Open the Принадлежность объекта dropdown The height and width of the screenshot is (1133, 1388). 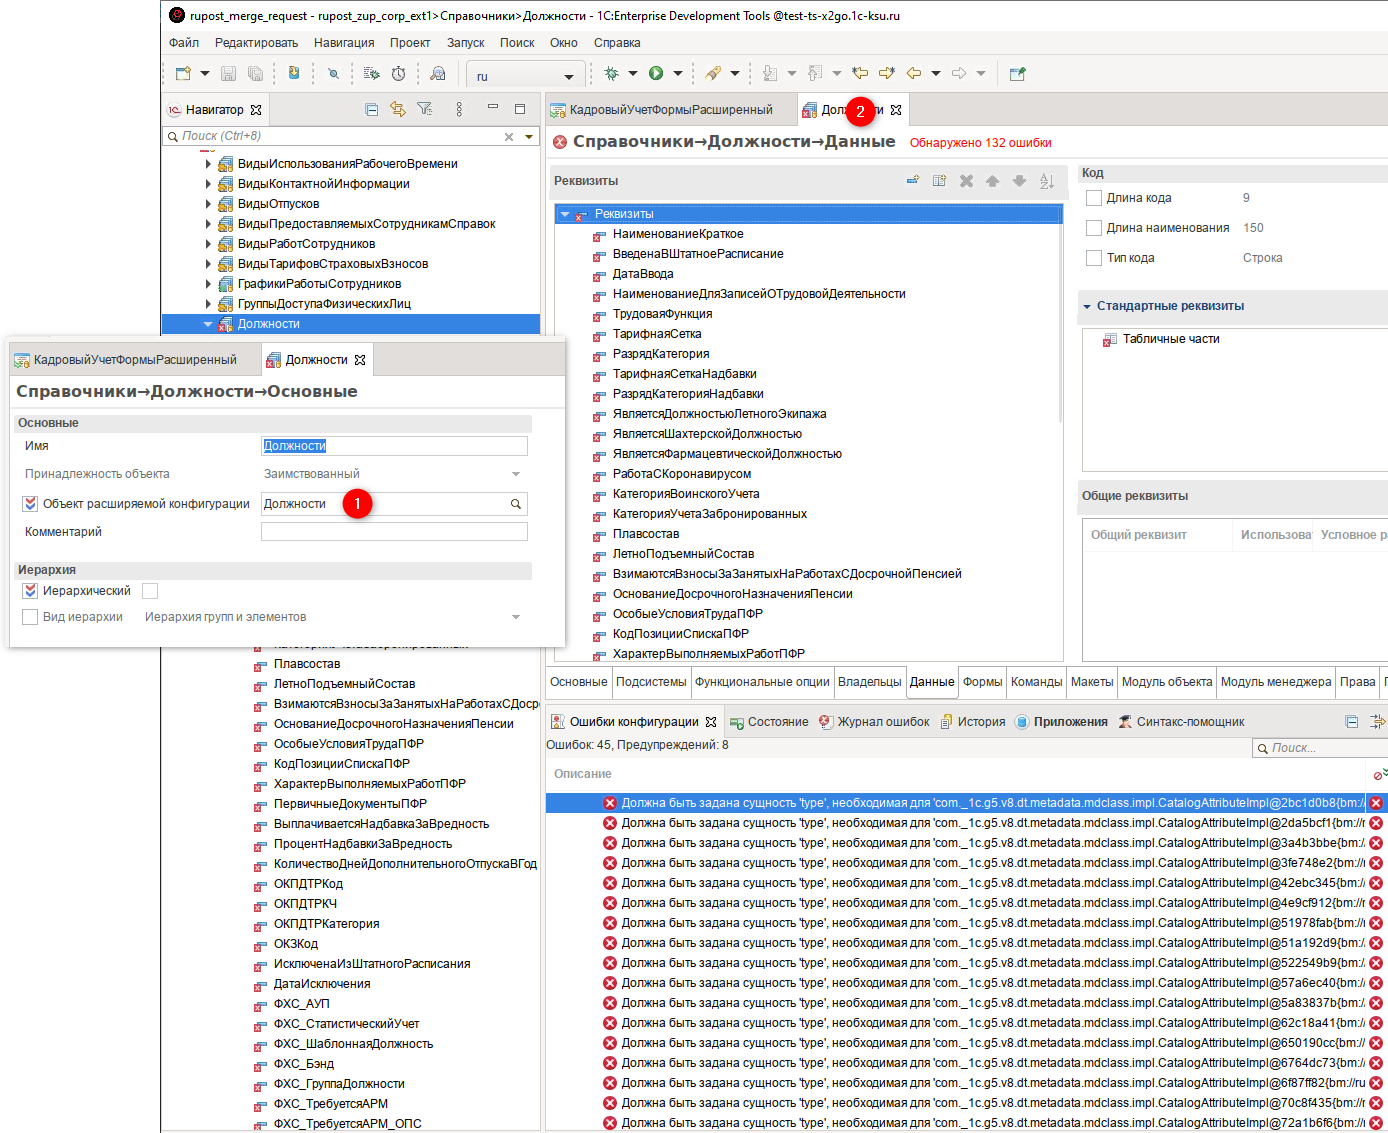pyautogui.click(x=516, y=473)
